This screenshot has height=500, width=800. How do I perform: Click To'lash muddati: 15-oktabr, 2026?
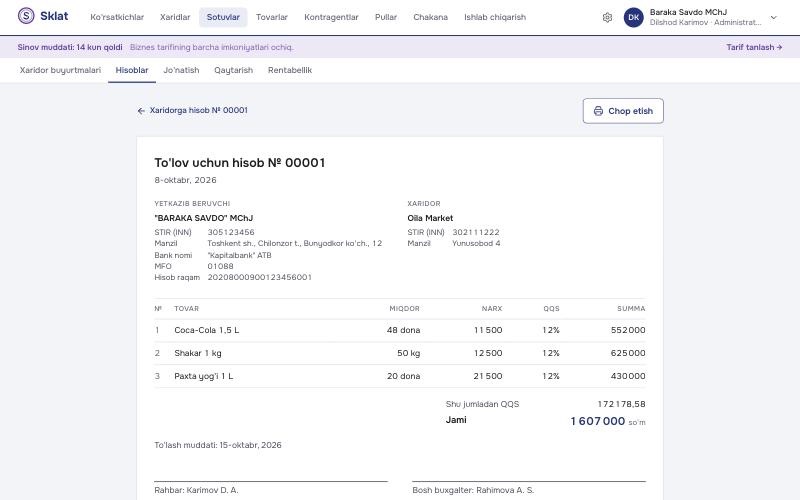[218, 445]
